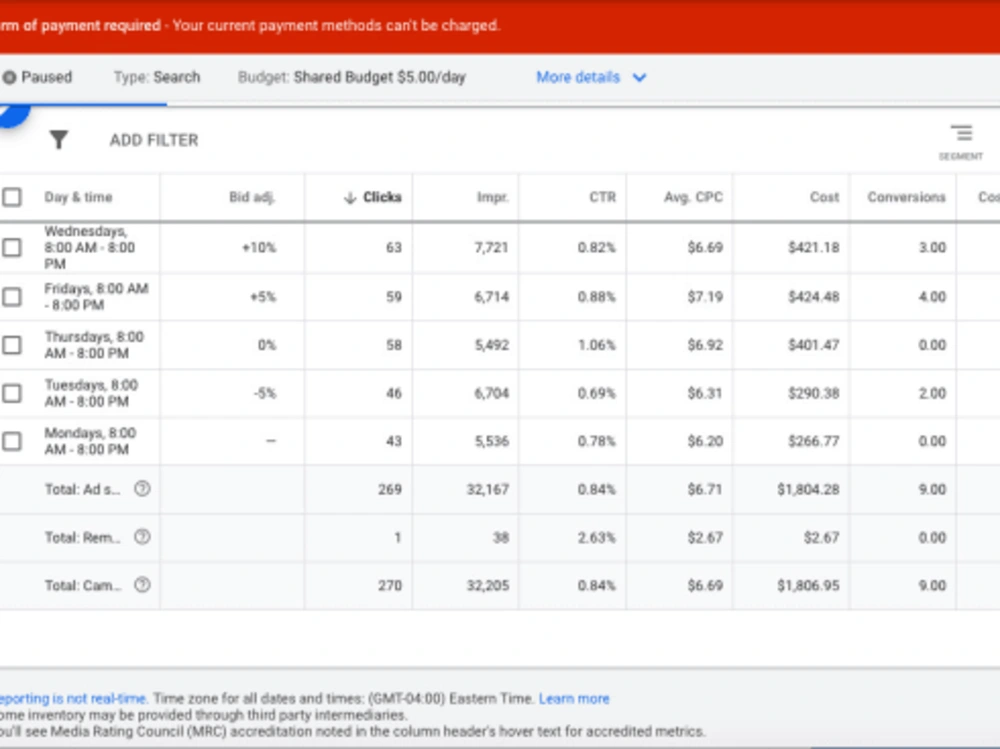The image size is (1000, 749).
Task: Open the Learn more link
Action: point(574,699)
